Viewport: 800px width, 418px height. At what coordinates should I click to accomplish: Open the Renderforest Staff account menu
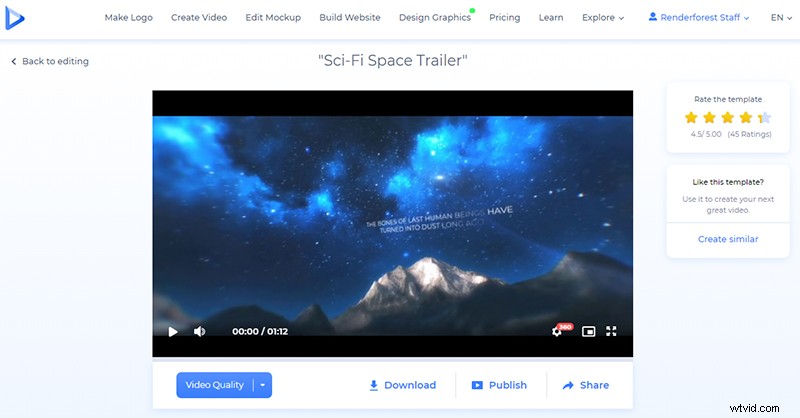(699, 17)
